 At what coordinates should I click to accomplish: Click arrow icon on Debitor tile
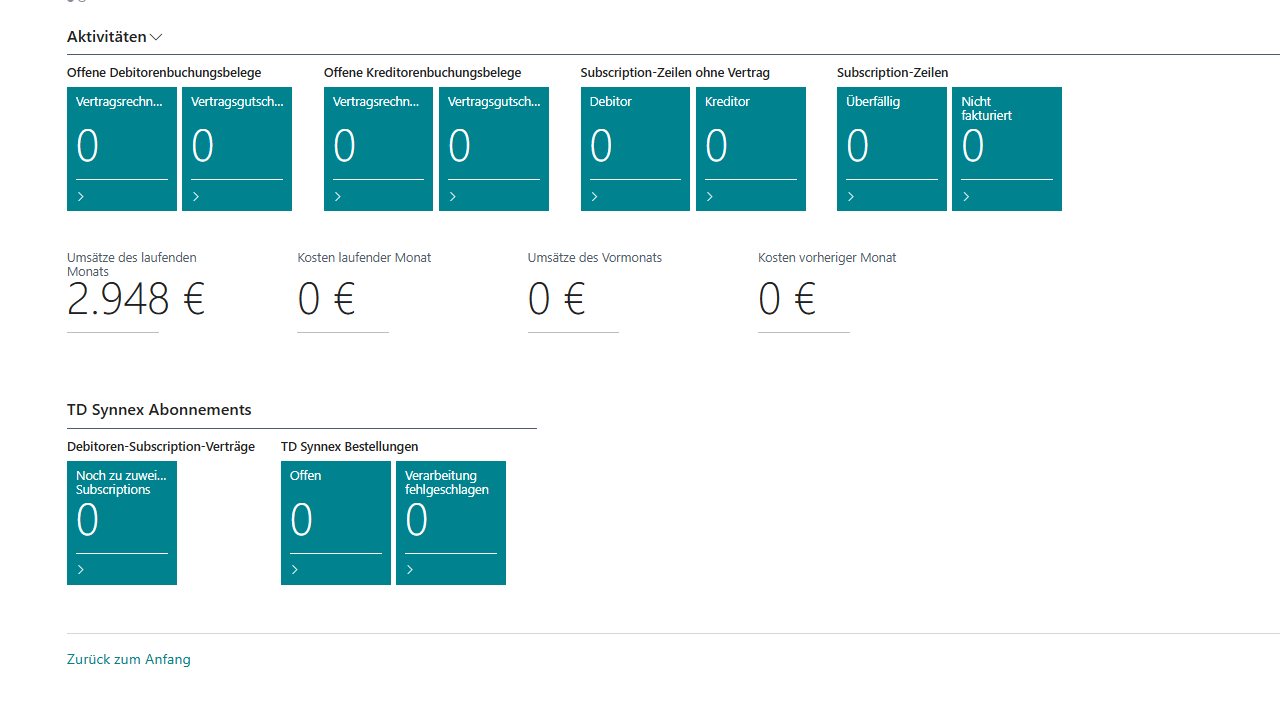(595, 197)
